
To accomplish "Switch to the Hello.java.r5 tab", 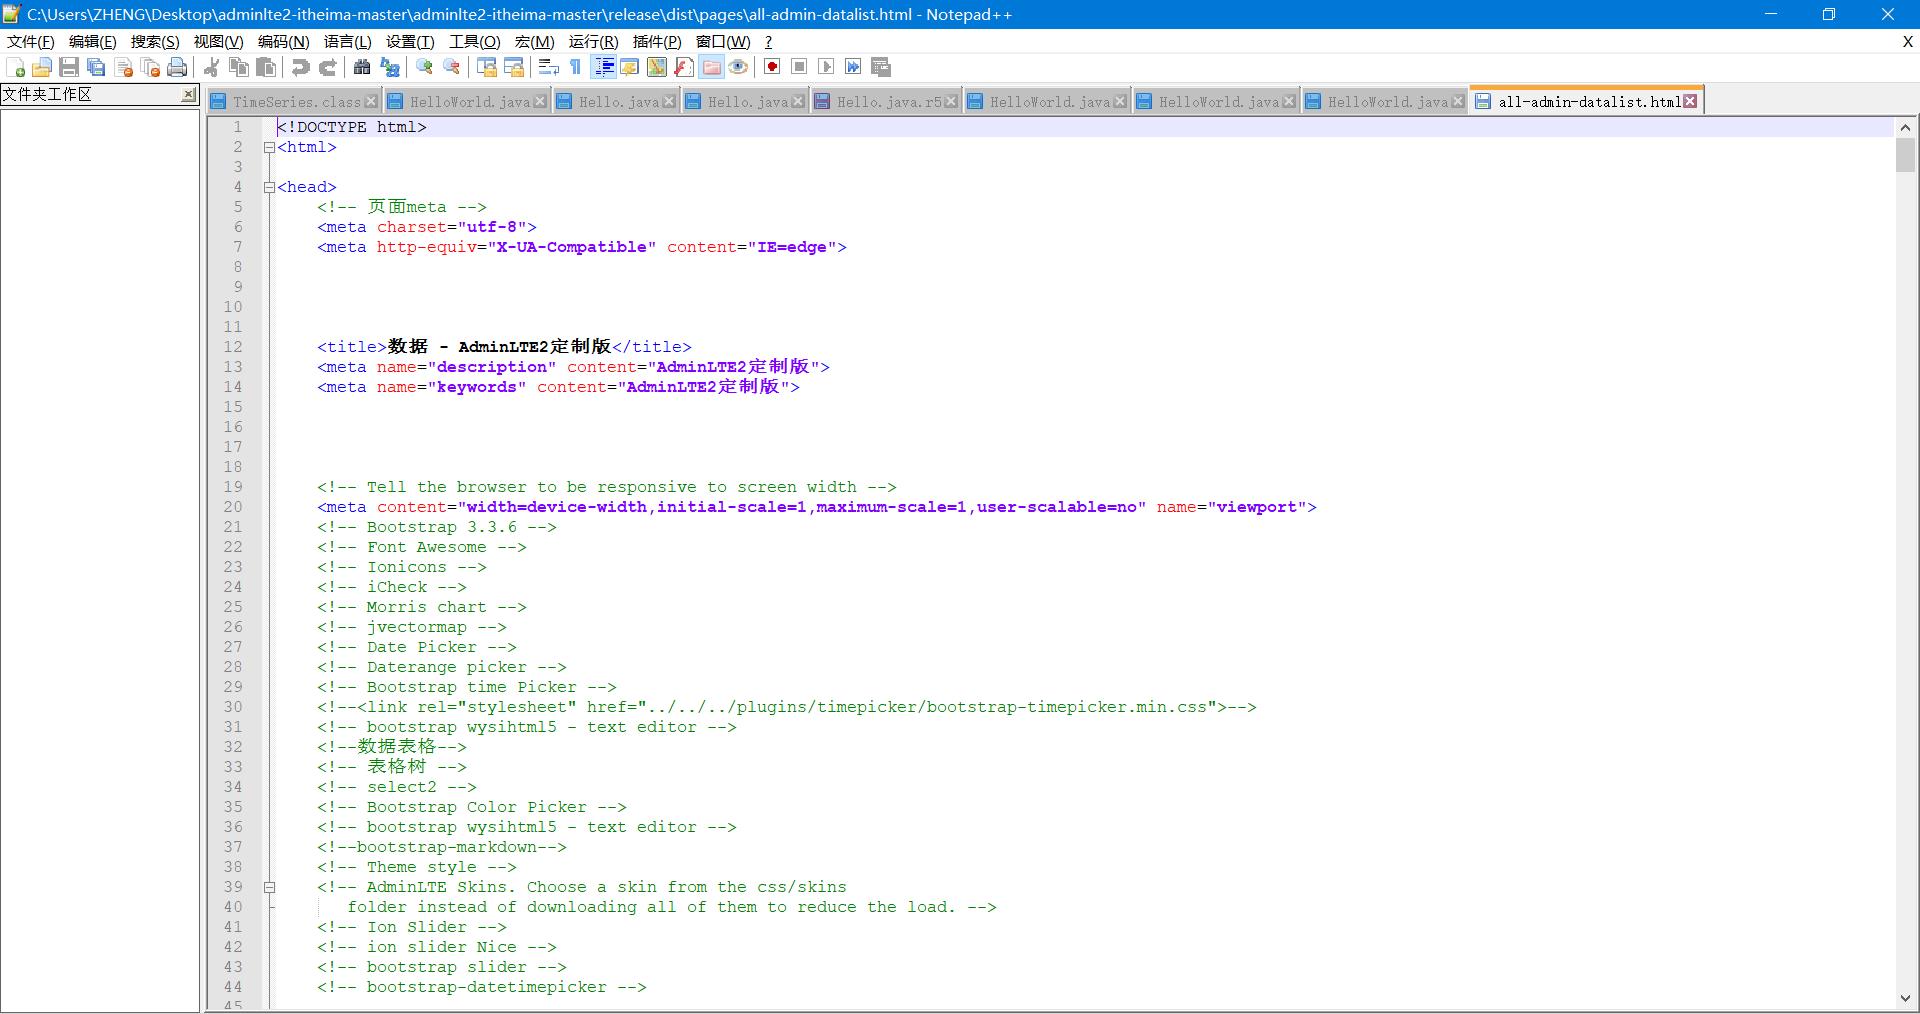I will (889, 102).
